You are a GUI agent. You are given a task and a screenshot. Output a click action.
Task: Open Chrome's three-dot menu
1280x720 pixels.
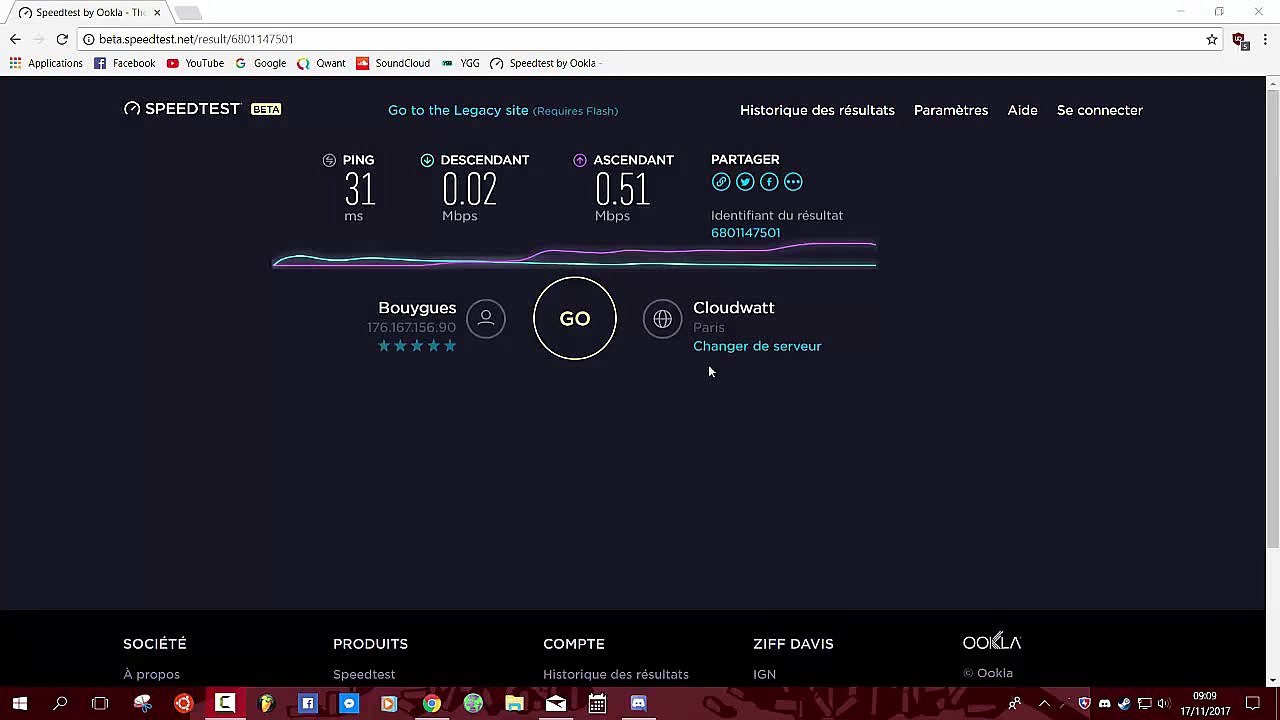coord(1265,39)
